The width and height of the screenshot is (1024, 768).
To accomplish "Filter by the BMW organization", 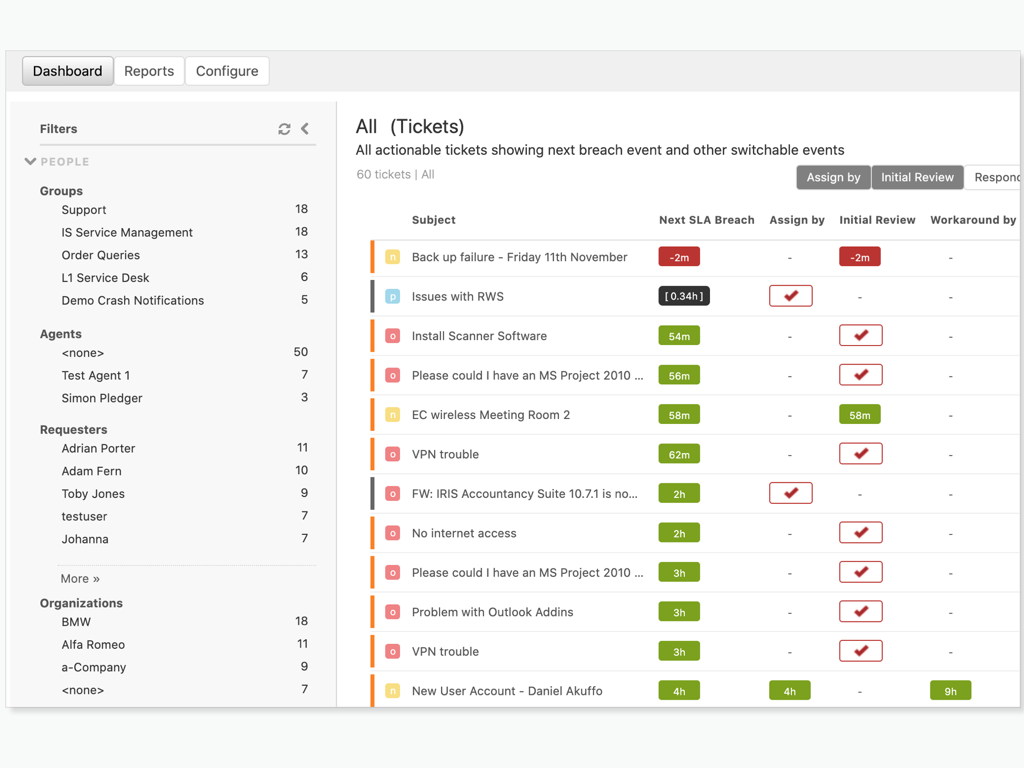I will pyautogui.click(x=76, y=622).
